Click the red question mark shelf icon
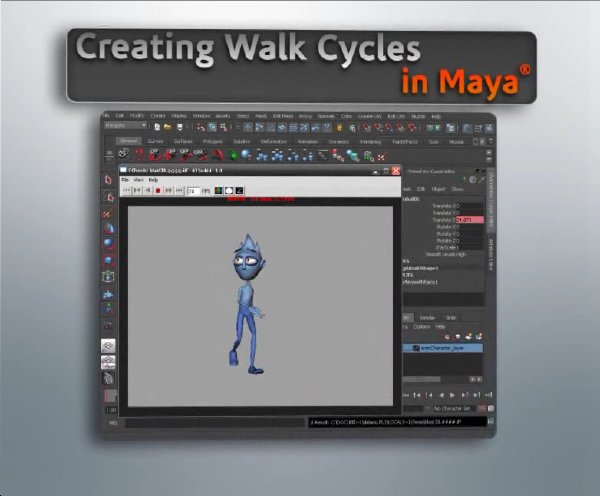This screenshot has height=496, width=600. 140,154
